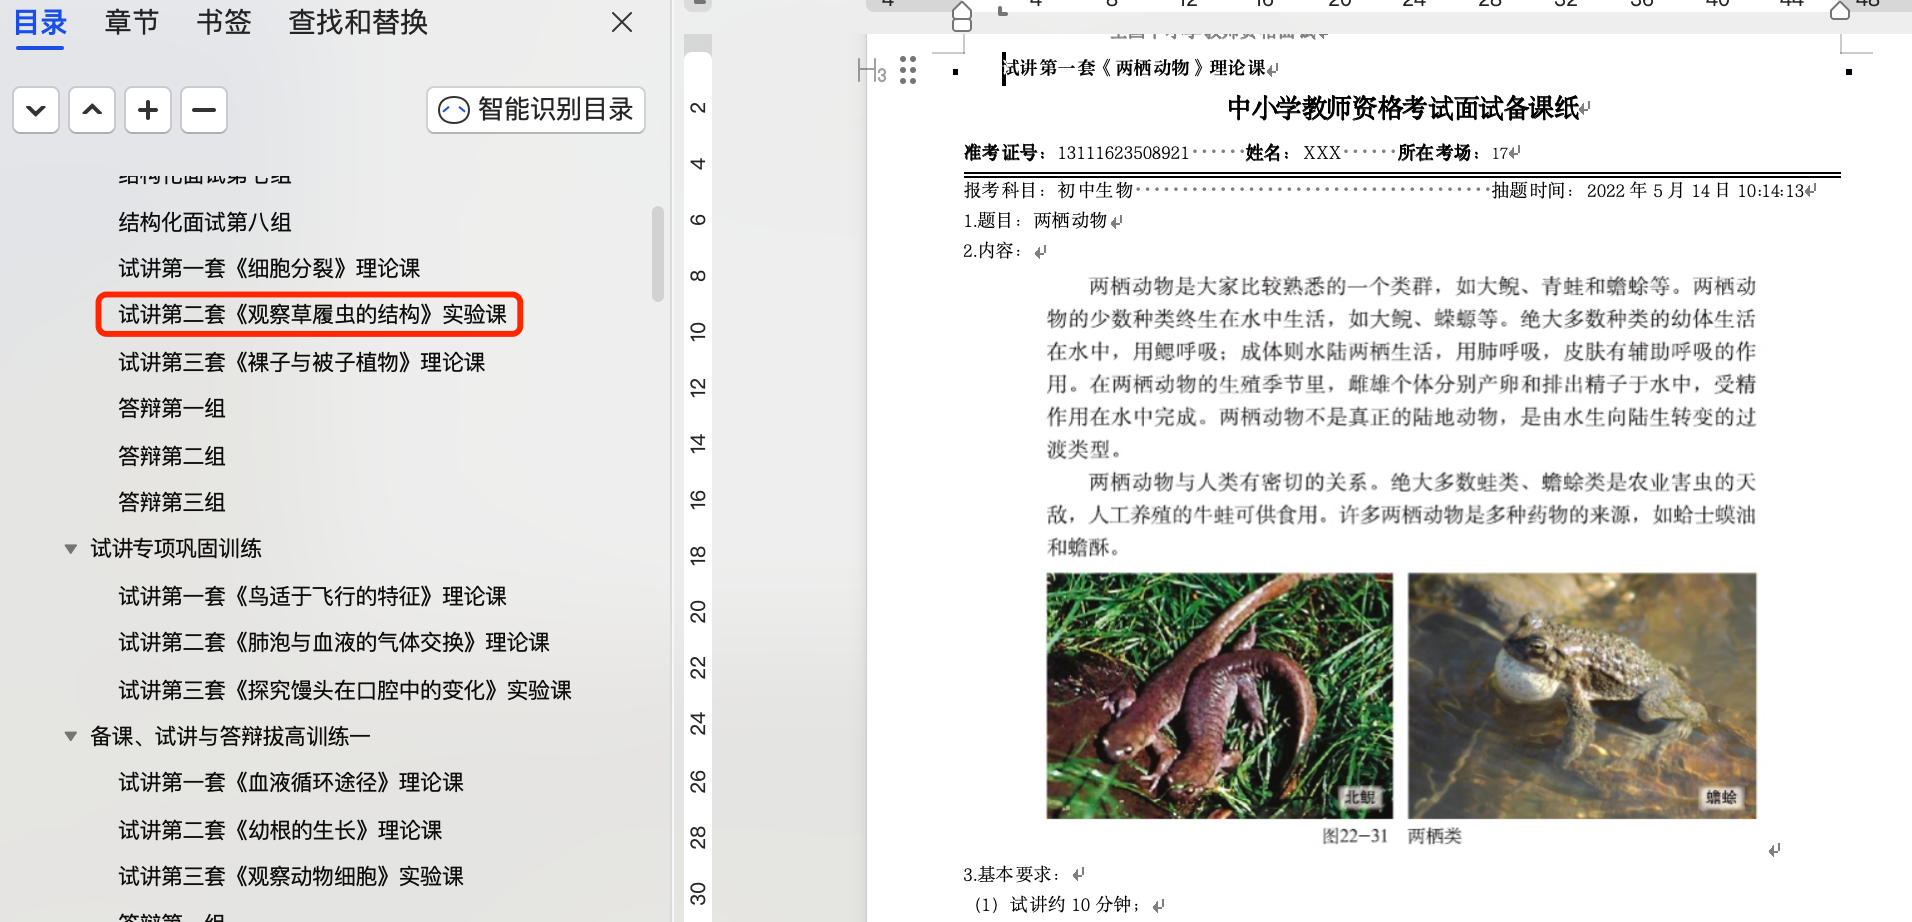Jump to 答辩第二组 in outline
The height and width of the screenshot is (922, 1912).
pyautogui.click(x=172, y=456)
